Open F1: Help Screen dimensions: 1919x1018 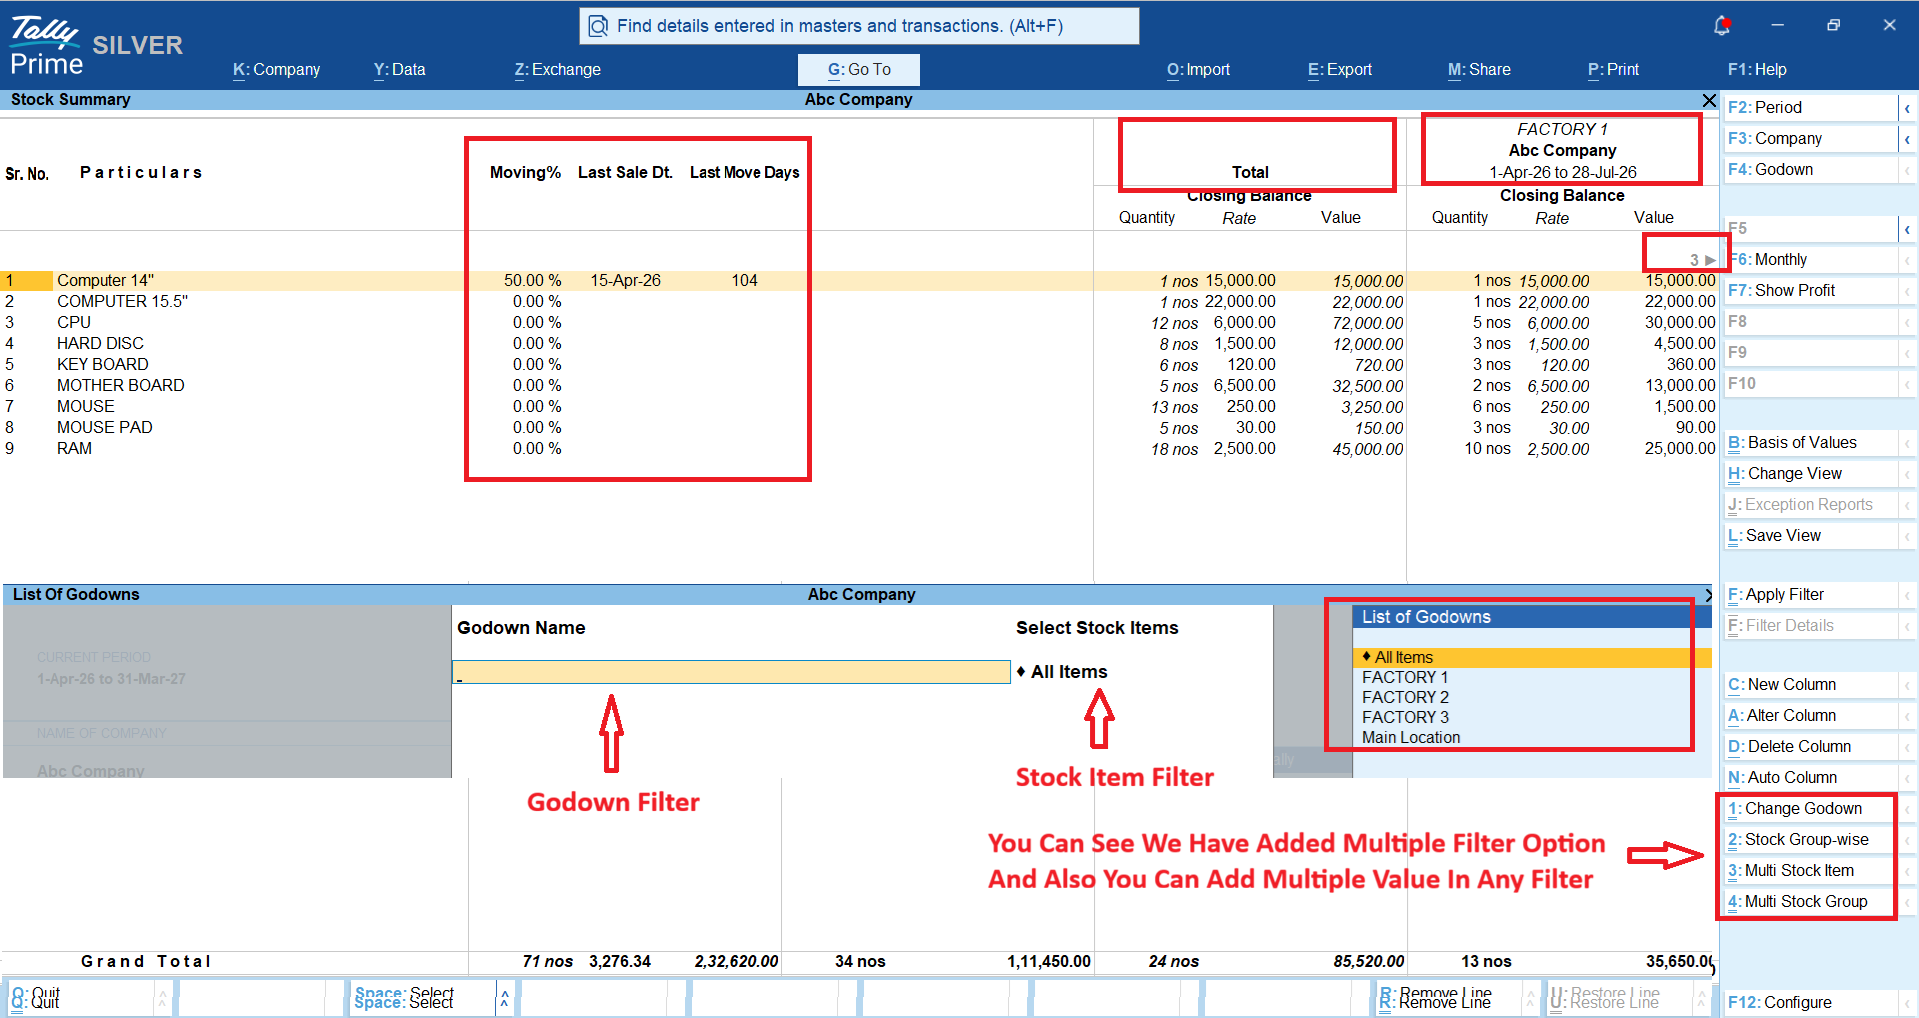pos(1757,70)
